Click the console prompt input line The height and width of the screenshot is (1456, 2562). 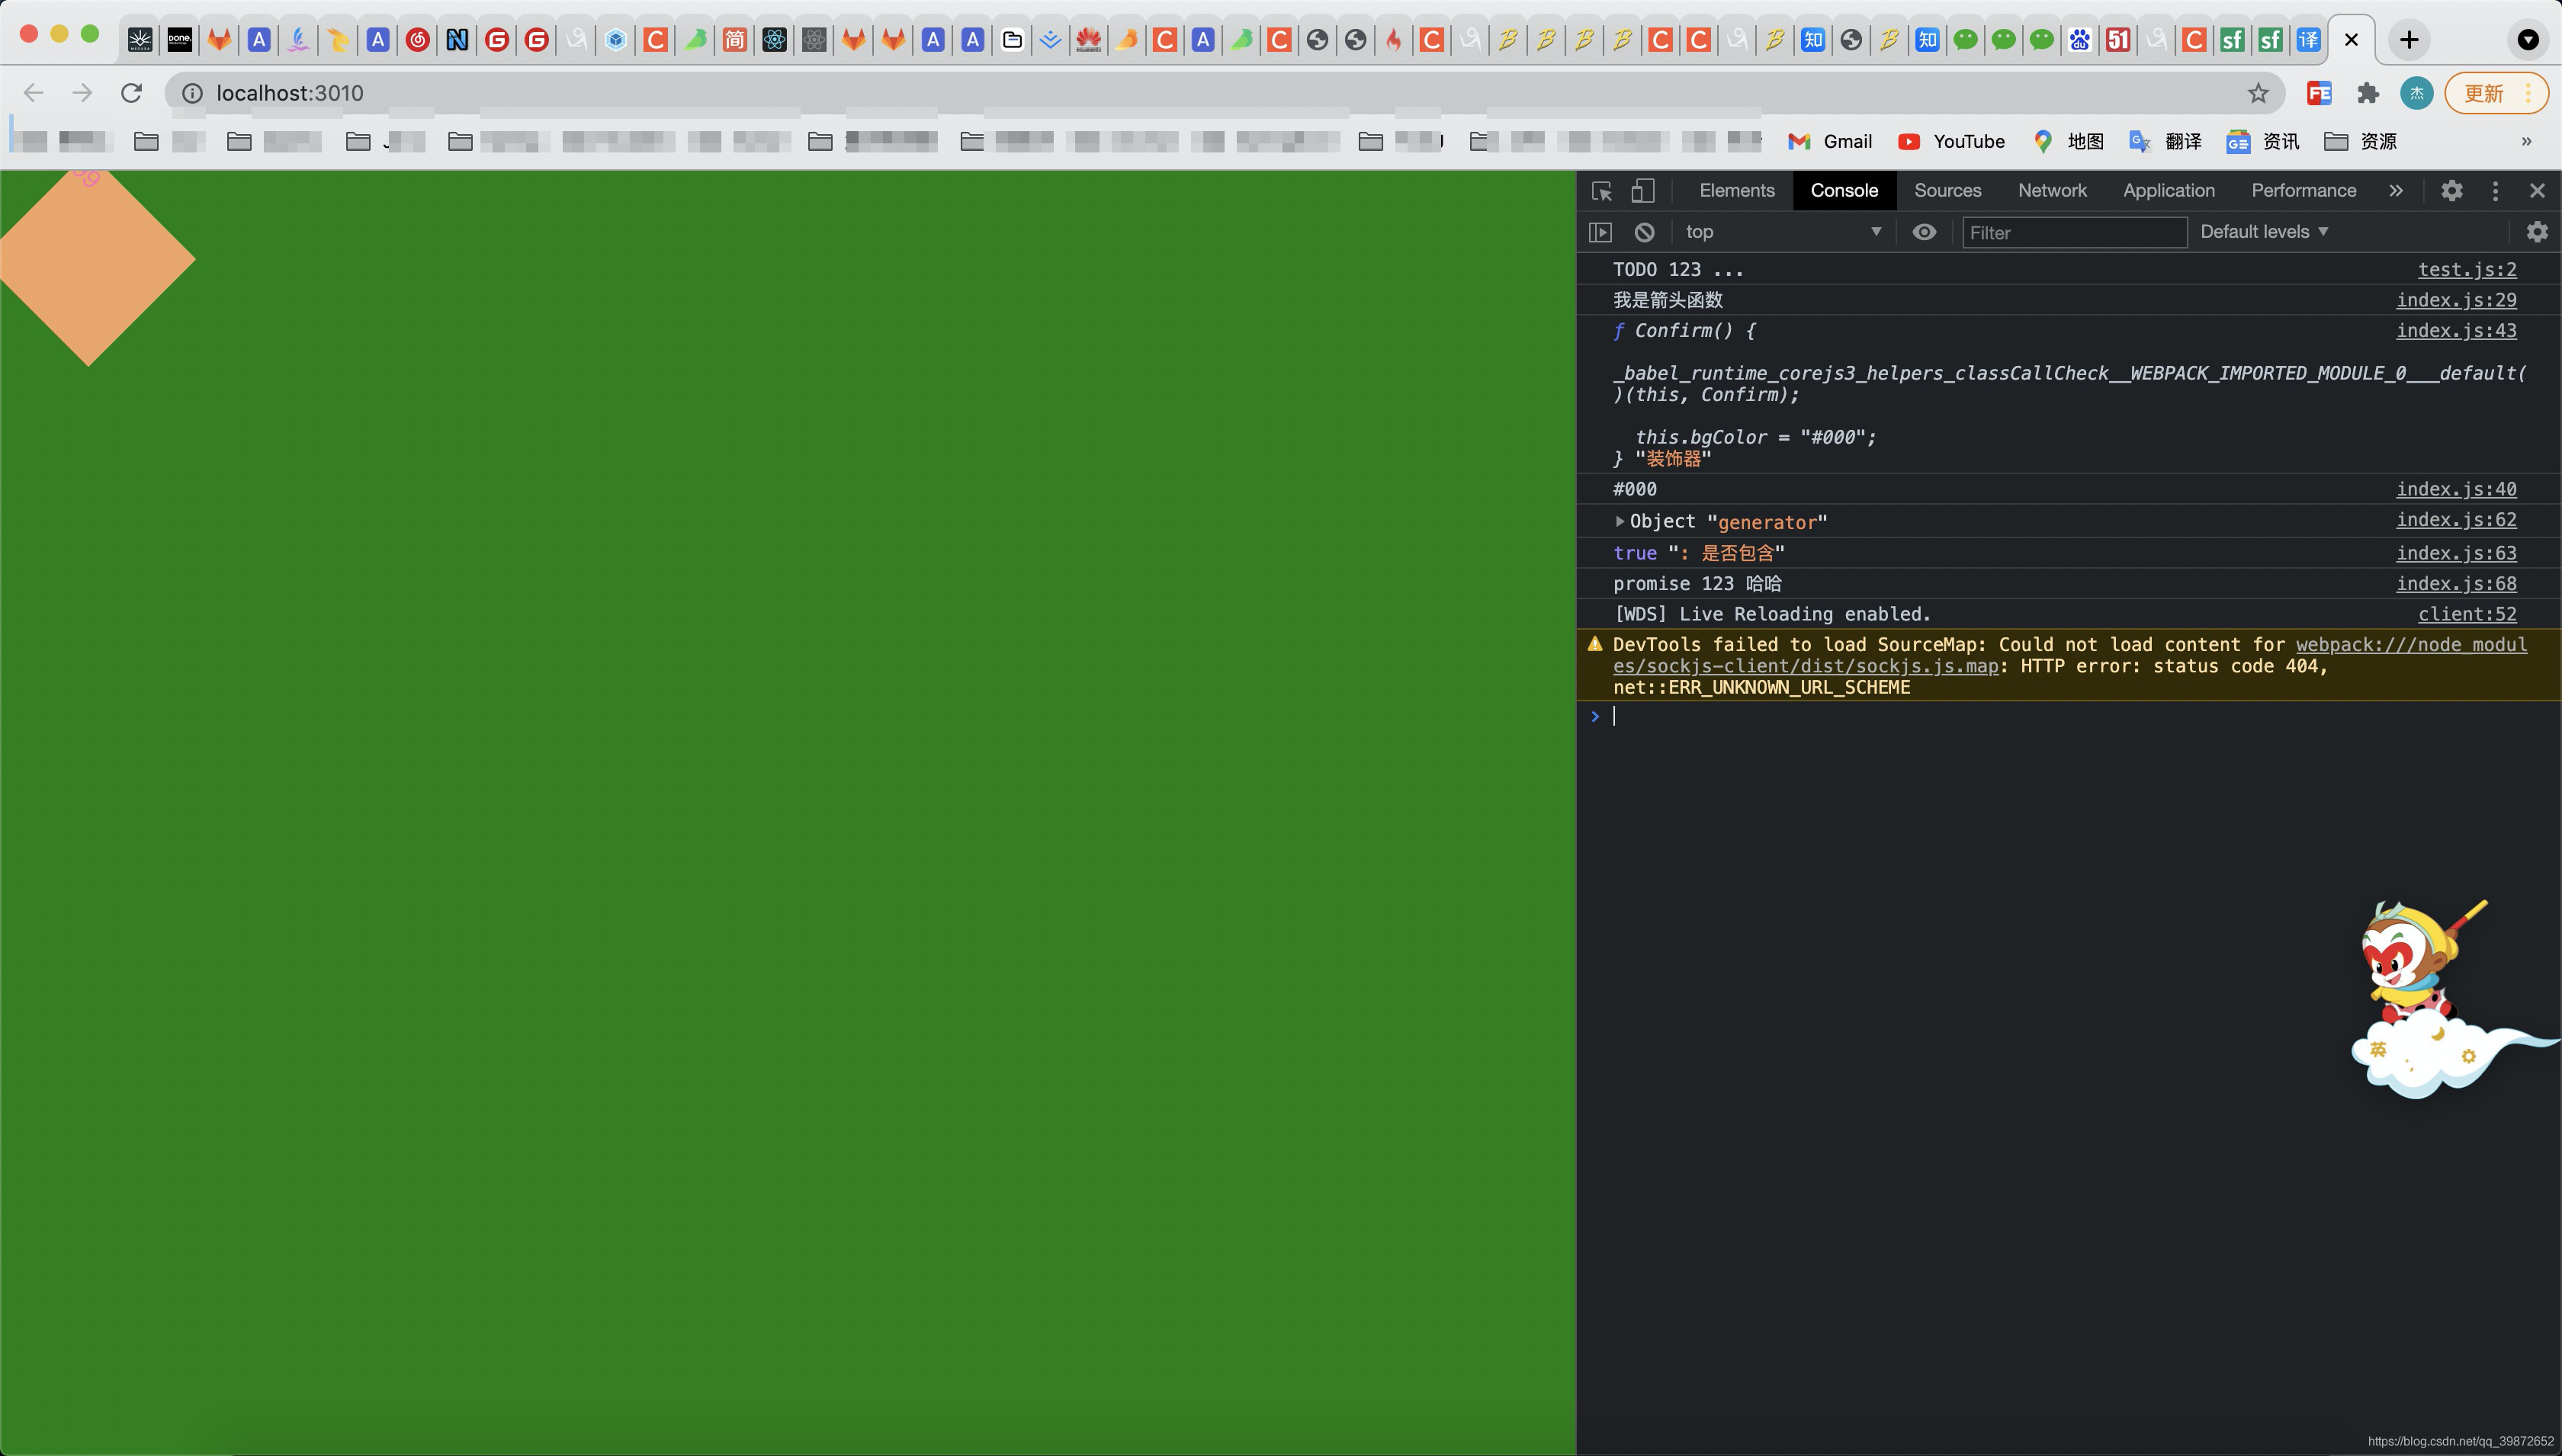pos(2080,716)
